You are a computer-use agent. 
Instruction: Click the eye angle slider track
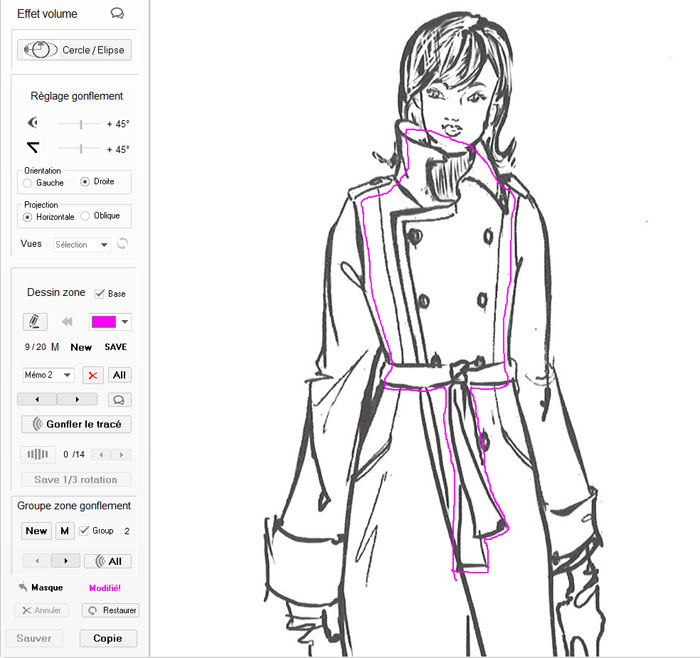(x=80, y=123)
